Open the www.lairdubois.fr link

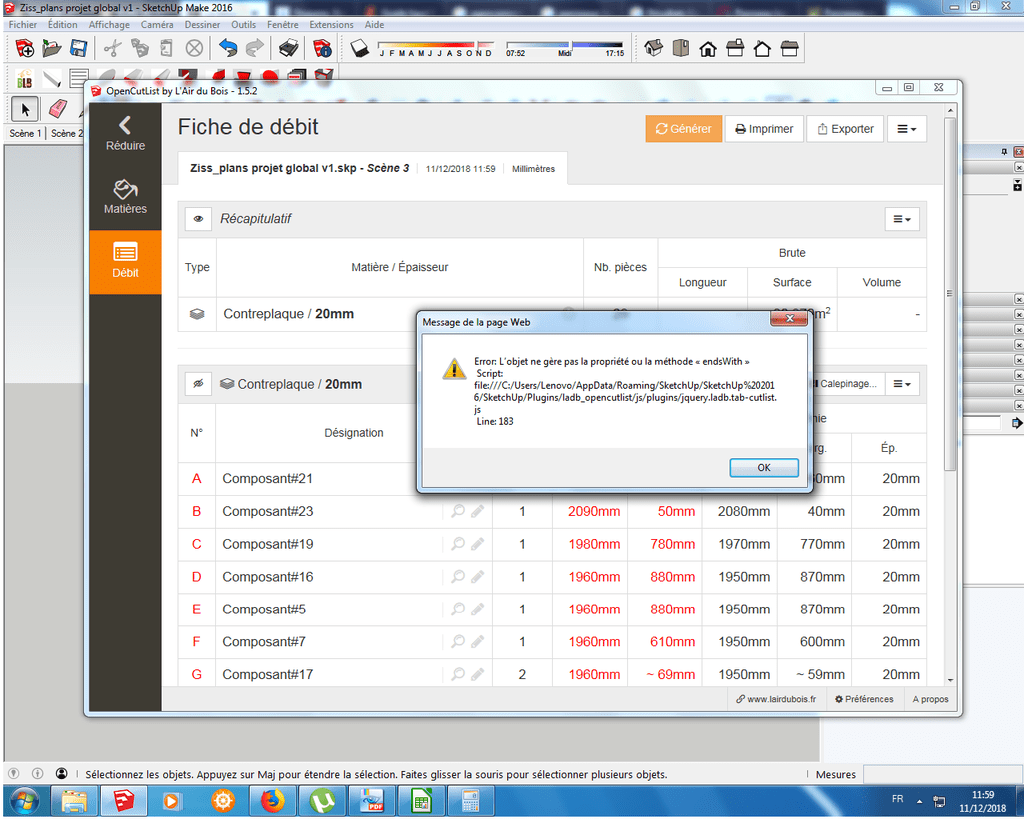click(776, 699)
